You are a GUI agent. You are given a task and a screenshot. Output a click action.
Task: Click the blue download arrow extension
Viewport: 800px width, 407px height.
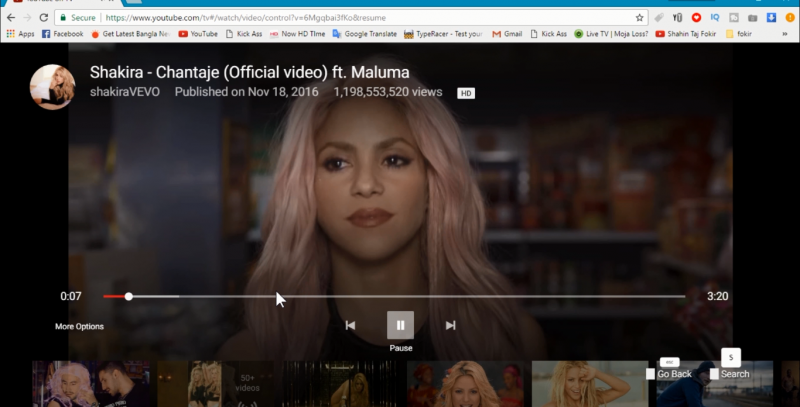coord(771,18)
